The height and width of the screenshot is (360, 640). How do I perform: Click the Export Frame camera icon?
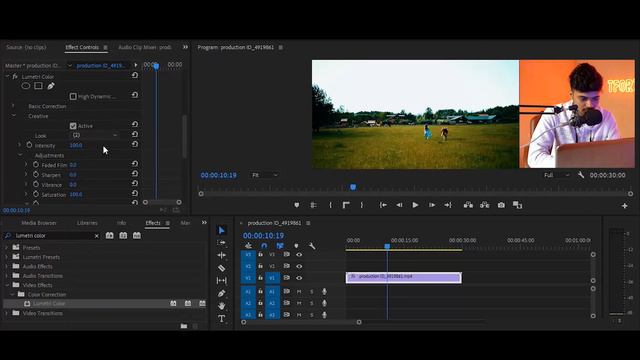click(501, 205)
